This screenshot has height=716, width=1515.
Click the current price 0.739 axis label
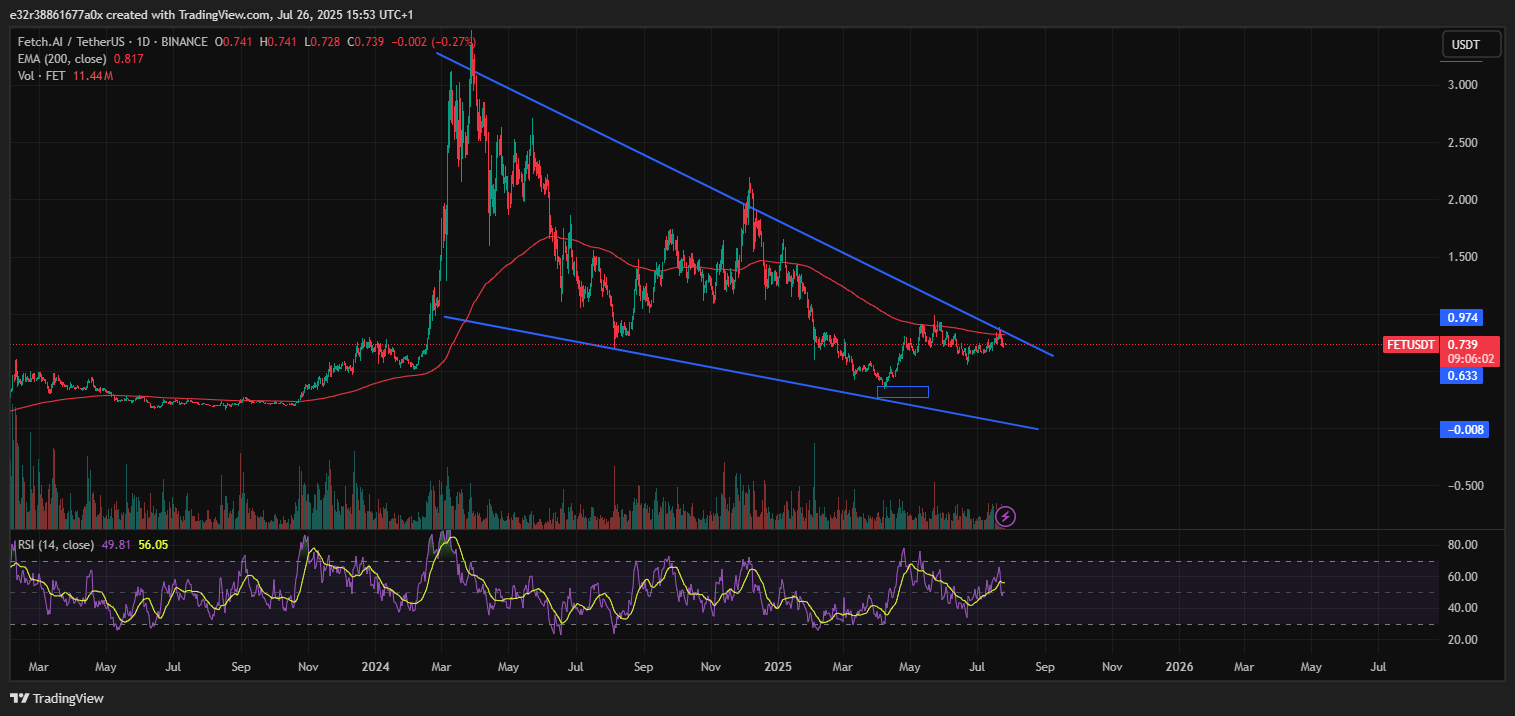coord(1462,345)
